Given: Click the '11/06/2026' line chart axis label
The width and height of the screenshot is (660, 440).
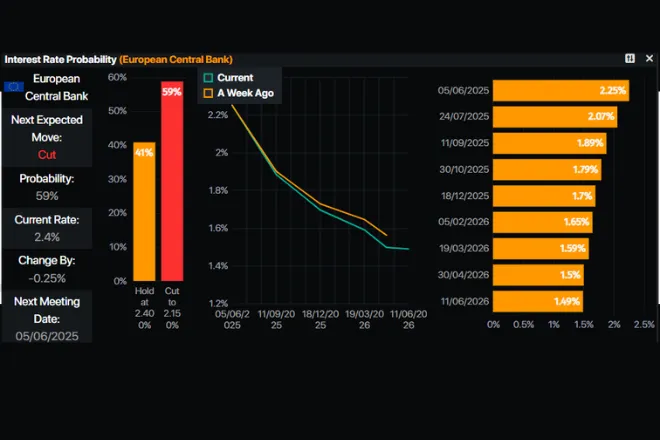Looking at the screenshot, I should (x=408, y=320).
